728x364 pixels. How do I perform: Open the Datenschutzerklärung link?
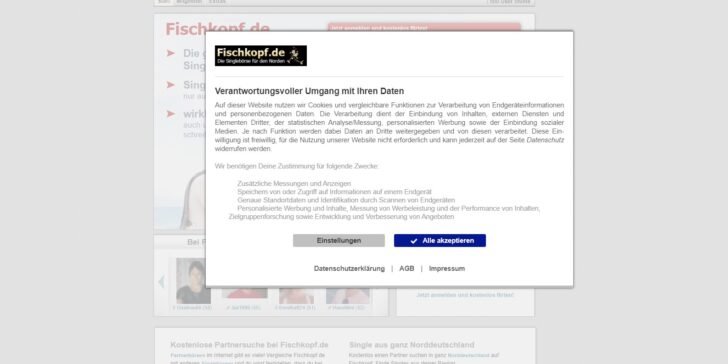[349, 268]
